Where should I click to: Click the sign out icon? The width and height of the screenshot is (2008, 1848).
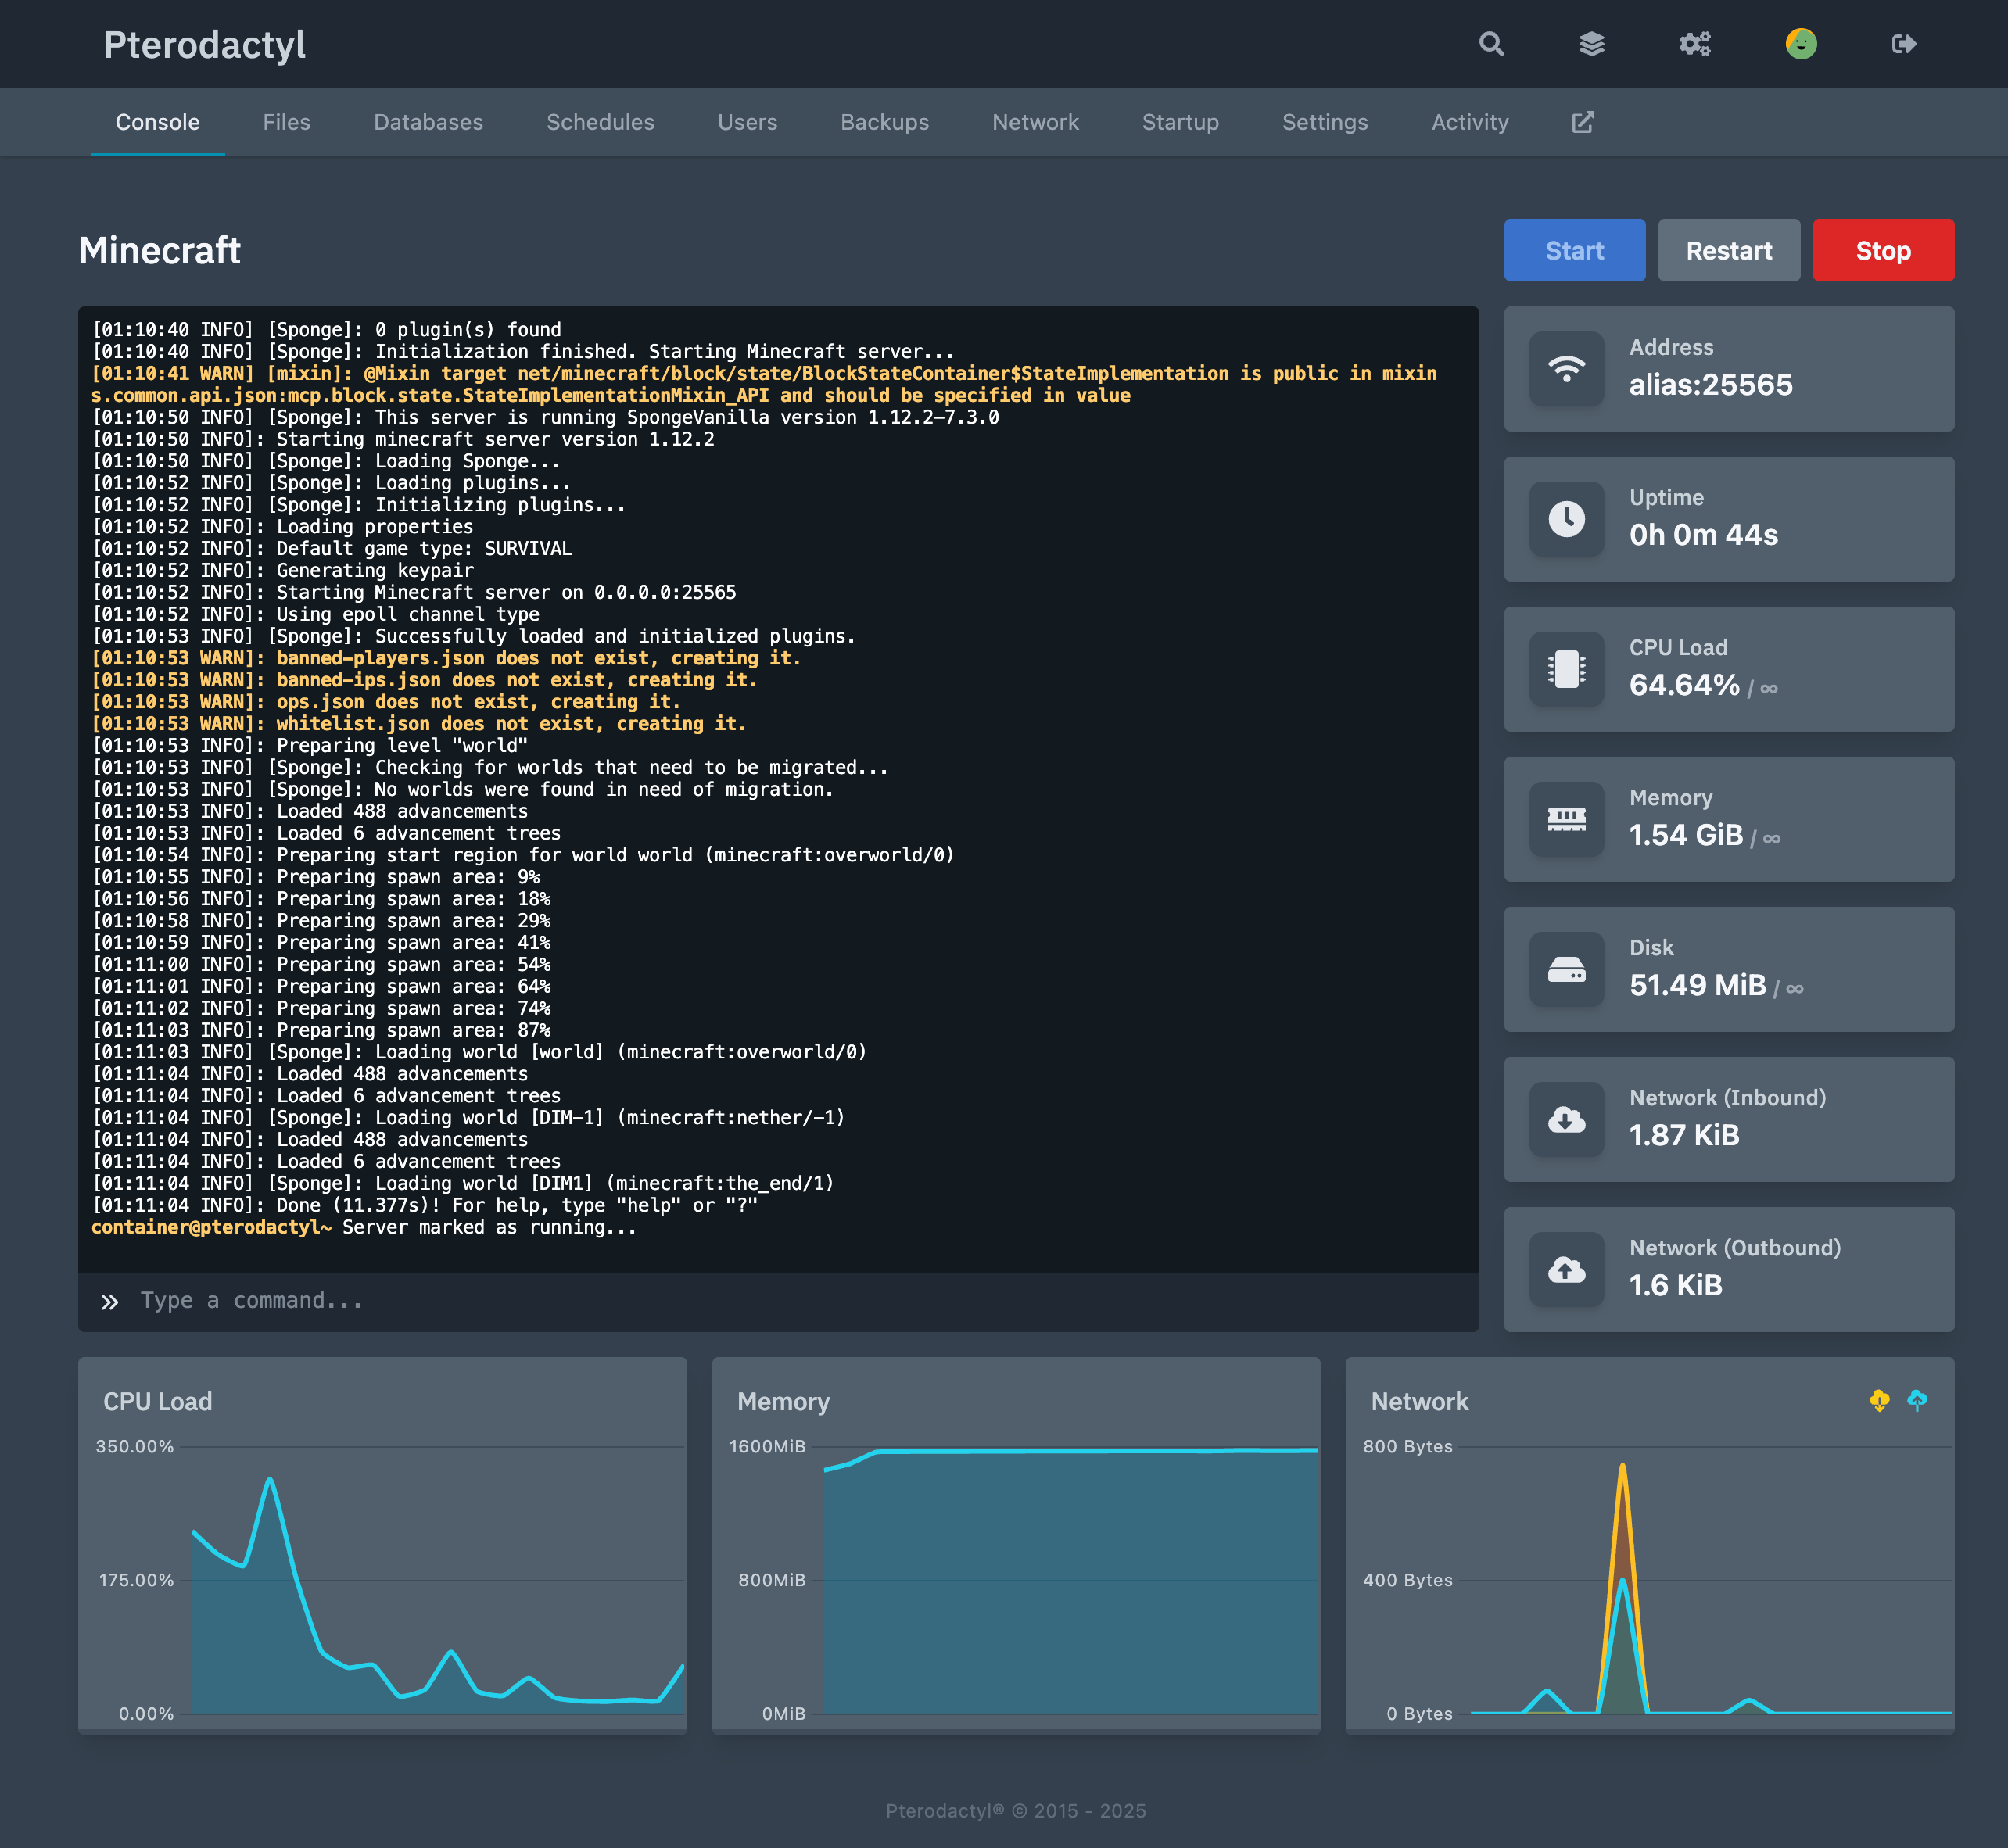1904,44
